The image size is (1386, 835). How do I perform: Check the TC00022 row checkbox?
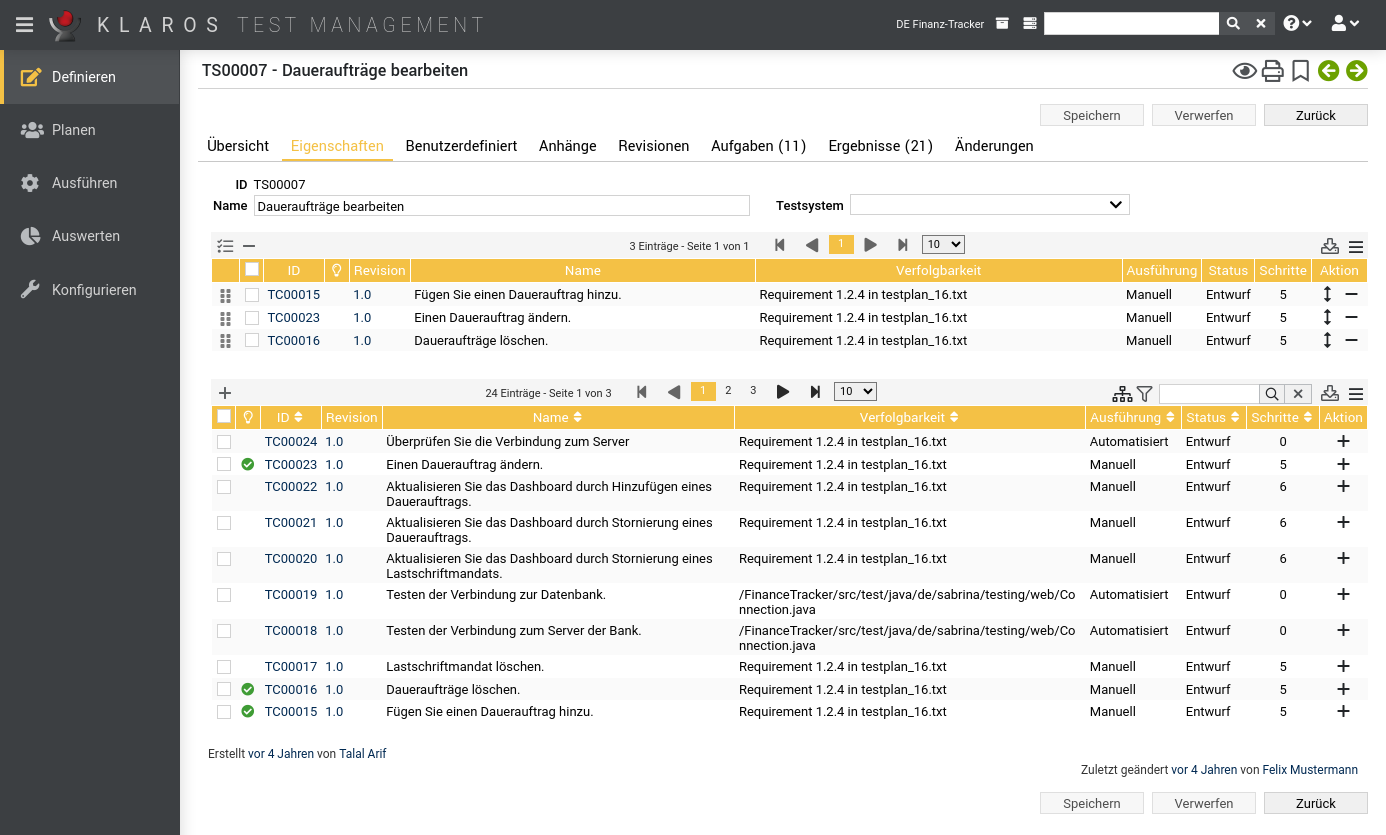click(224, 487)
